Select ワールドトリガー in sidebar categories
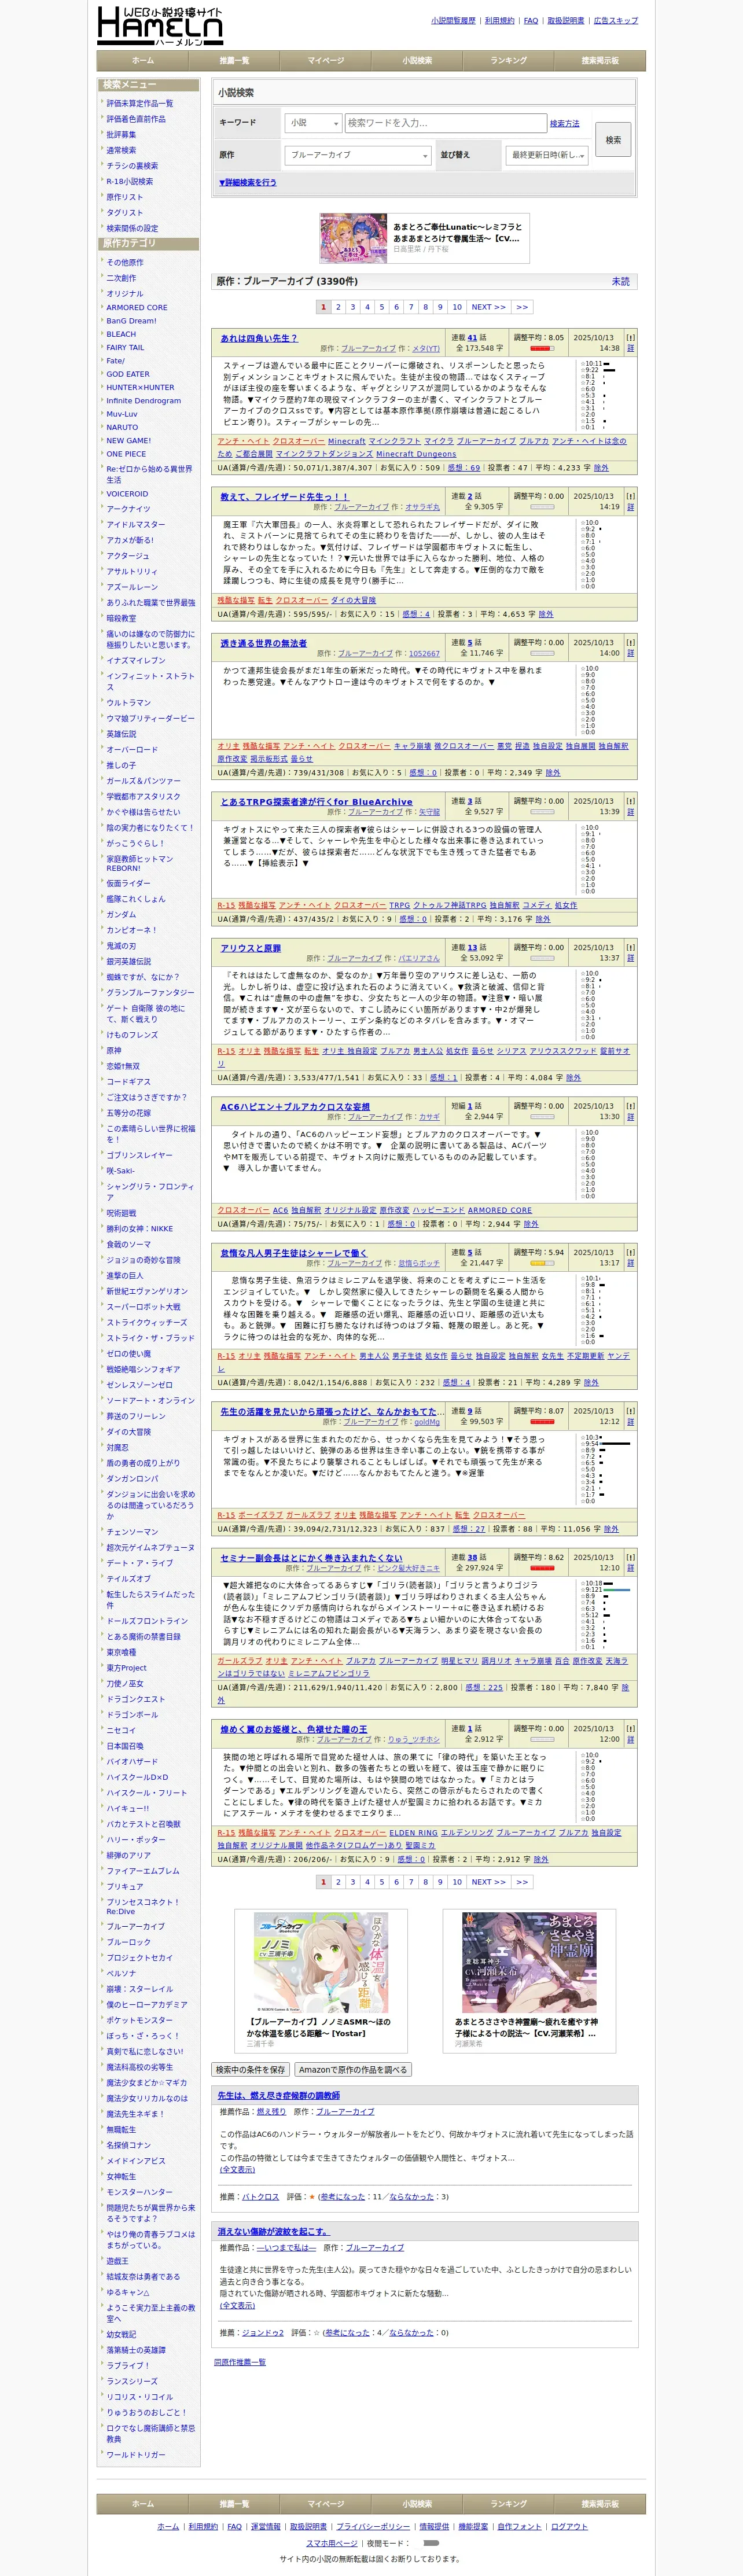 pos(136,2454)
